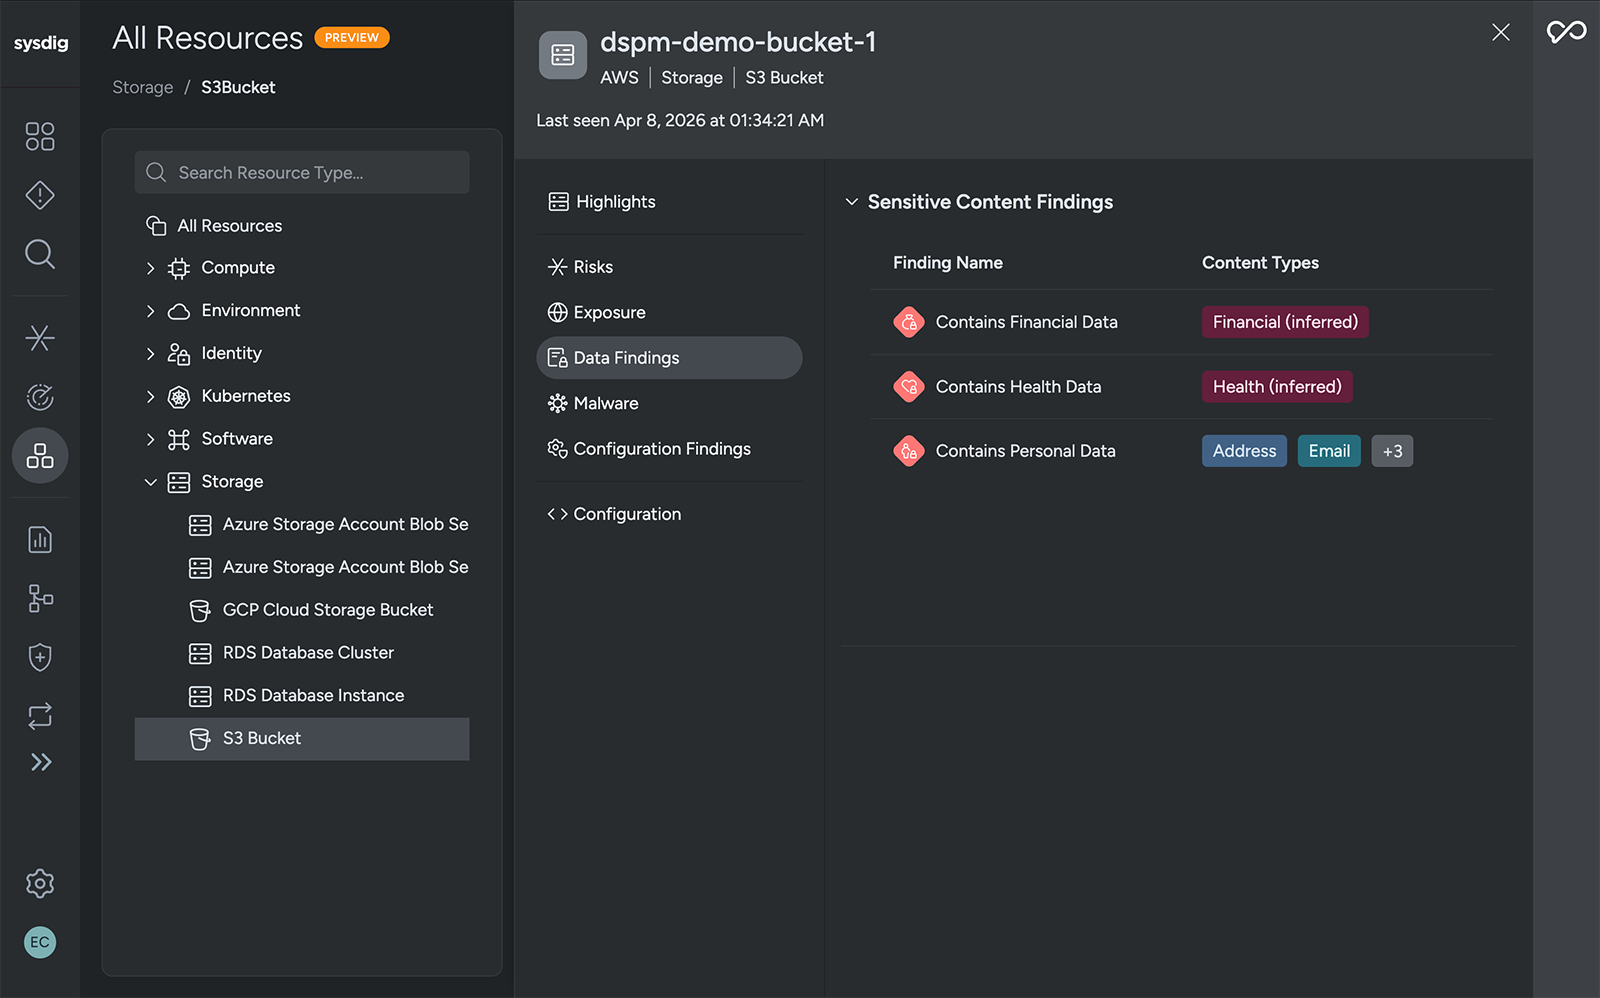Click the Compute chip icon in tree

point(179,268)
